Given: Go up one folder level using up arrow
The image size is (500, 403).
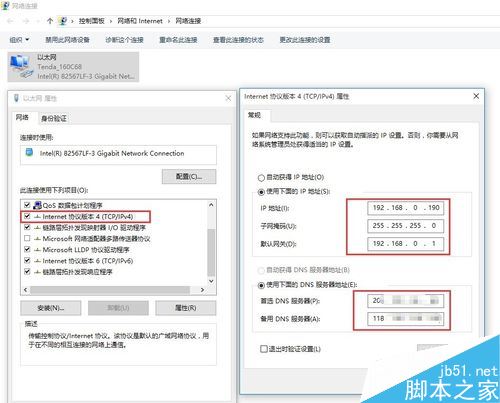Looking at the screenshot, I should tap(50, 21).
